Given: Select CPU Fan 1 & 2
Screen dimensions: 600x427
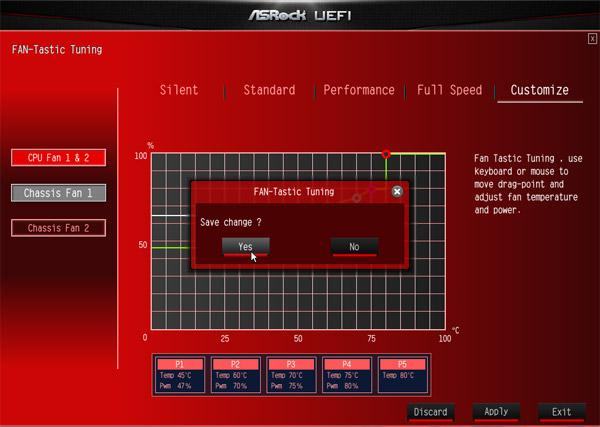Looking at the screenshot, I should 59,158.
